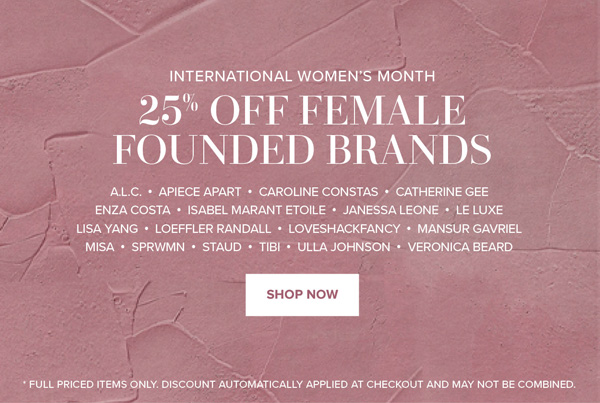Click on JANESSA LEONE
This screenshot has height=403, width=600.
tap(390, 210)
